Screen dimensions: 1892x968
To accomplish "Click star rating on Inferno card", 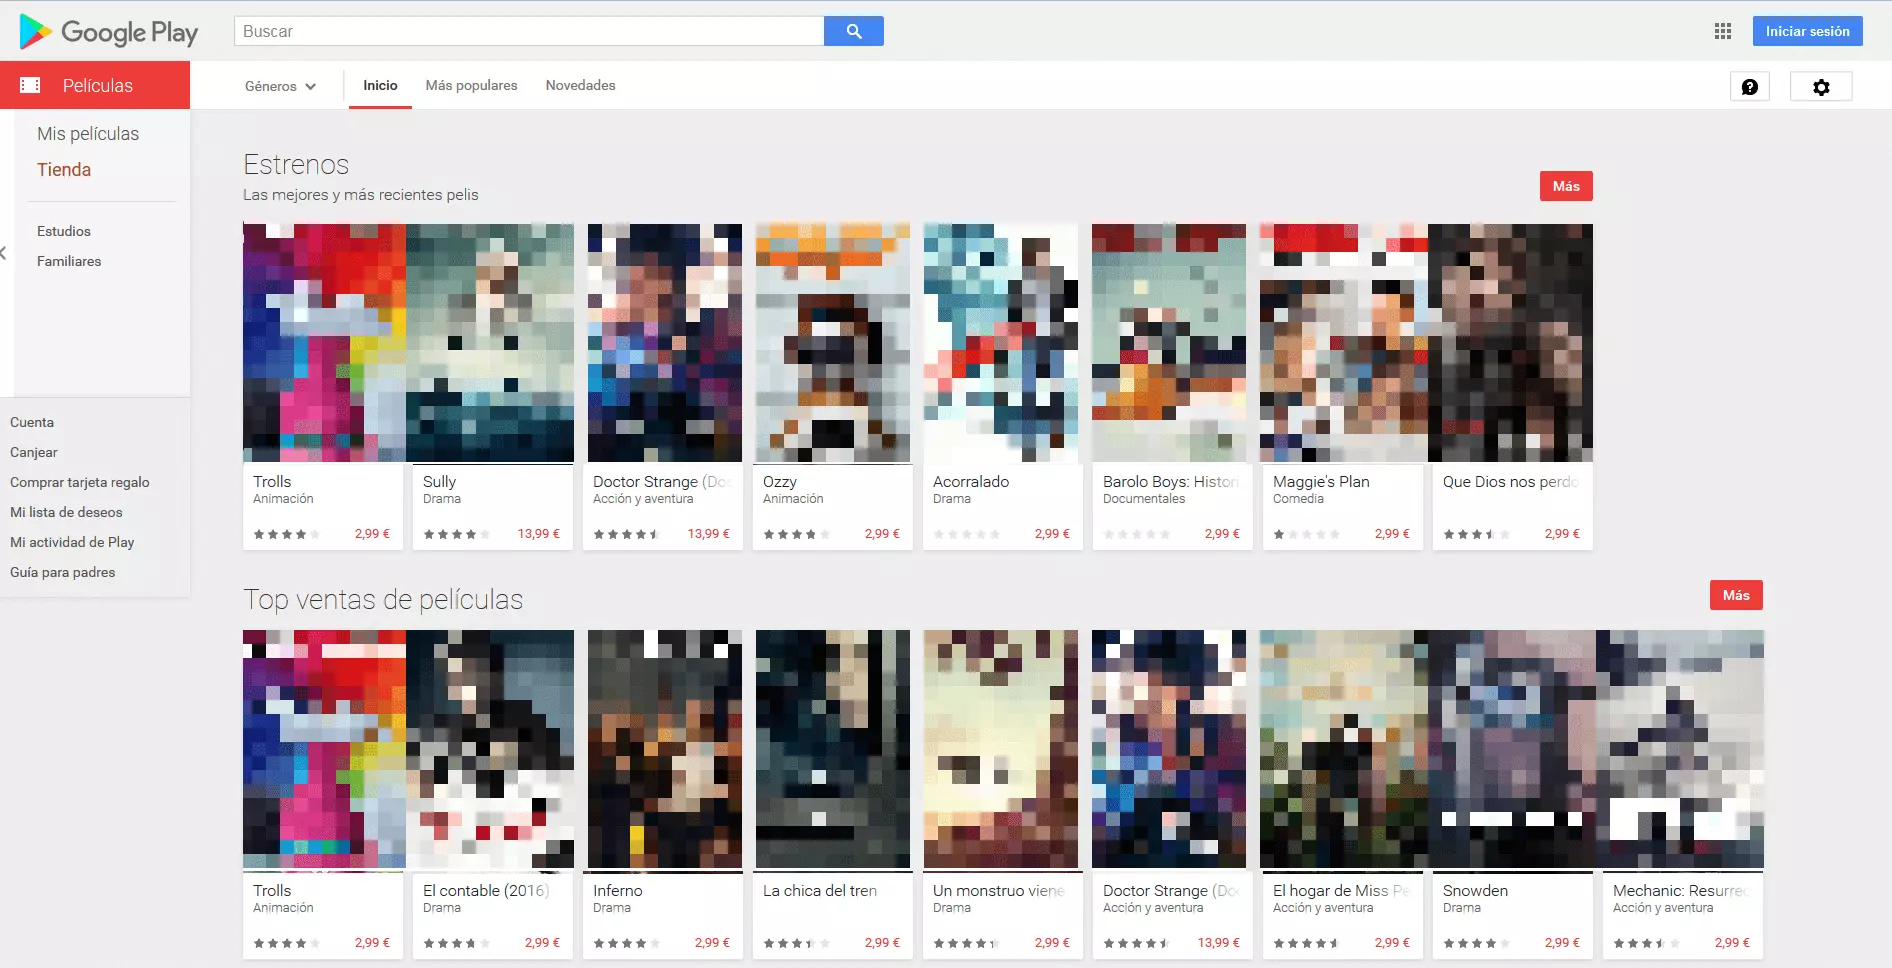I will [626, 943].
